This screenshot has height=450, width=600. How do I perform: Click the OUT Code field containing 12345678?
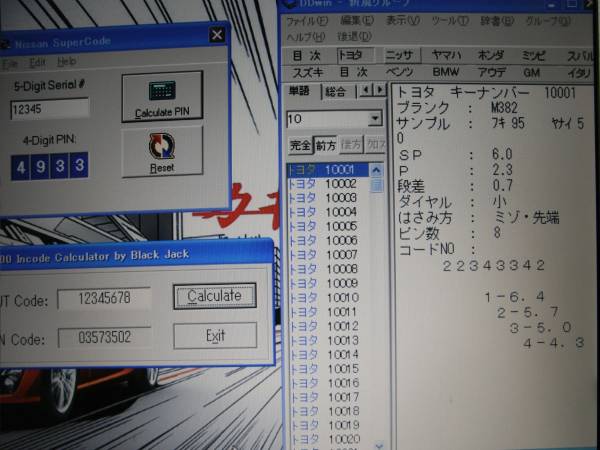[x=104, y=298]
